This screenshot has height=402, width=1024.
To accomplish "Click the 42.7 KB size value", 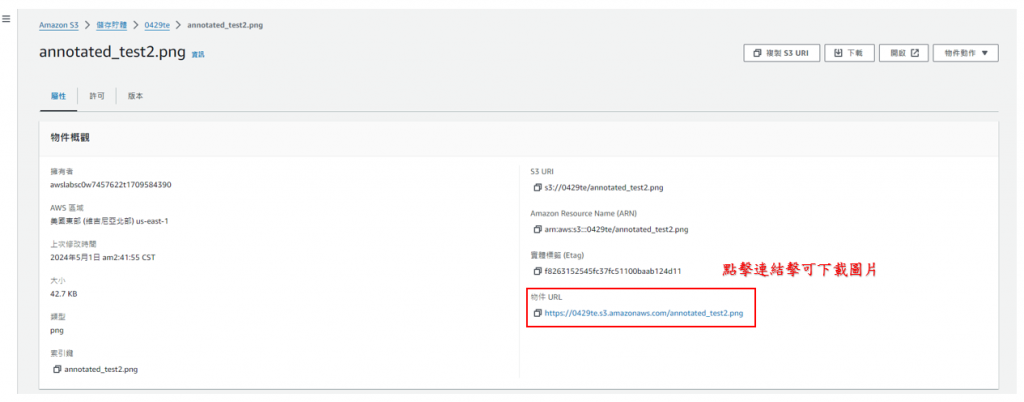I will (x=64, y=294).
